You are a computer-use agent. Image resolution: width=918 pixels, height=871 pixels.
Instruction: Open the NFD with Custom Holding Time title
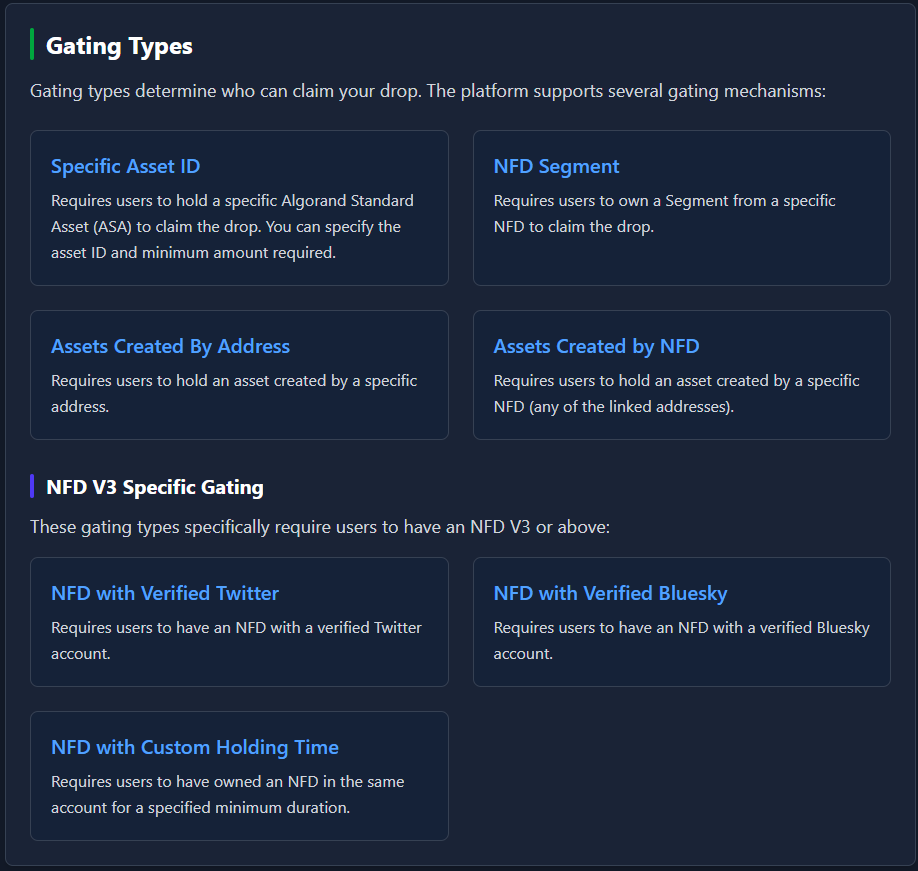194,747
